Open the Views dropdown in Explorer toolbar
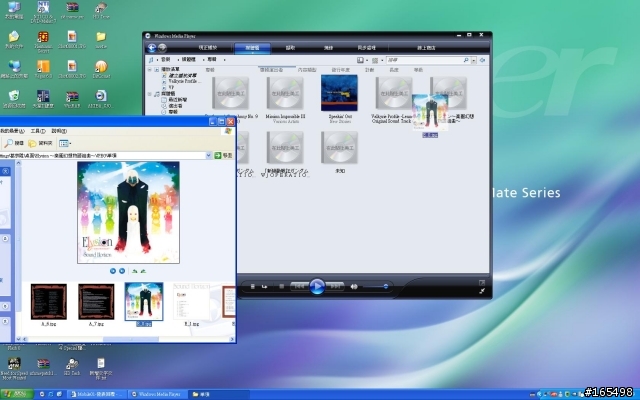640x400 pixels. (x=65, y=143)
